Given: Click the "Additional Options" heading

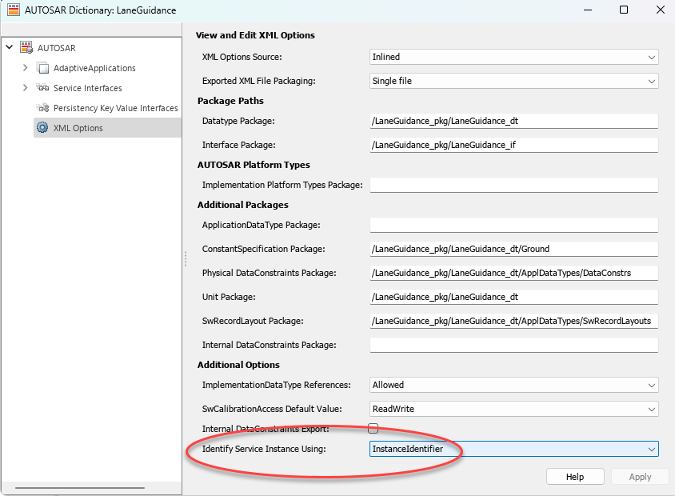Looking at the screenshot, I should click(238, 365).
